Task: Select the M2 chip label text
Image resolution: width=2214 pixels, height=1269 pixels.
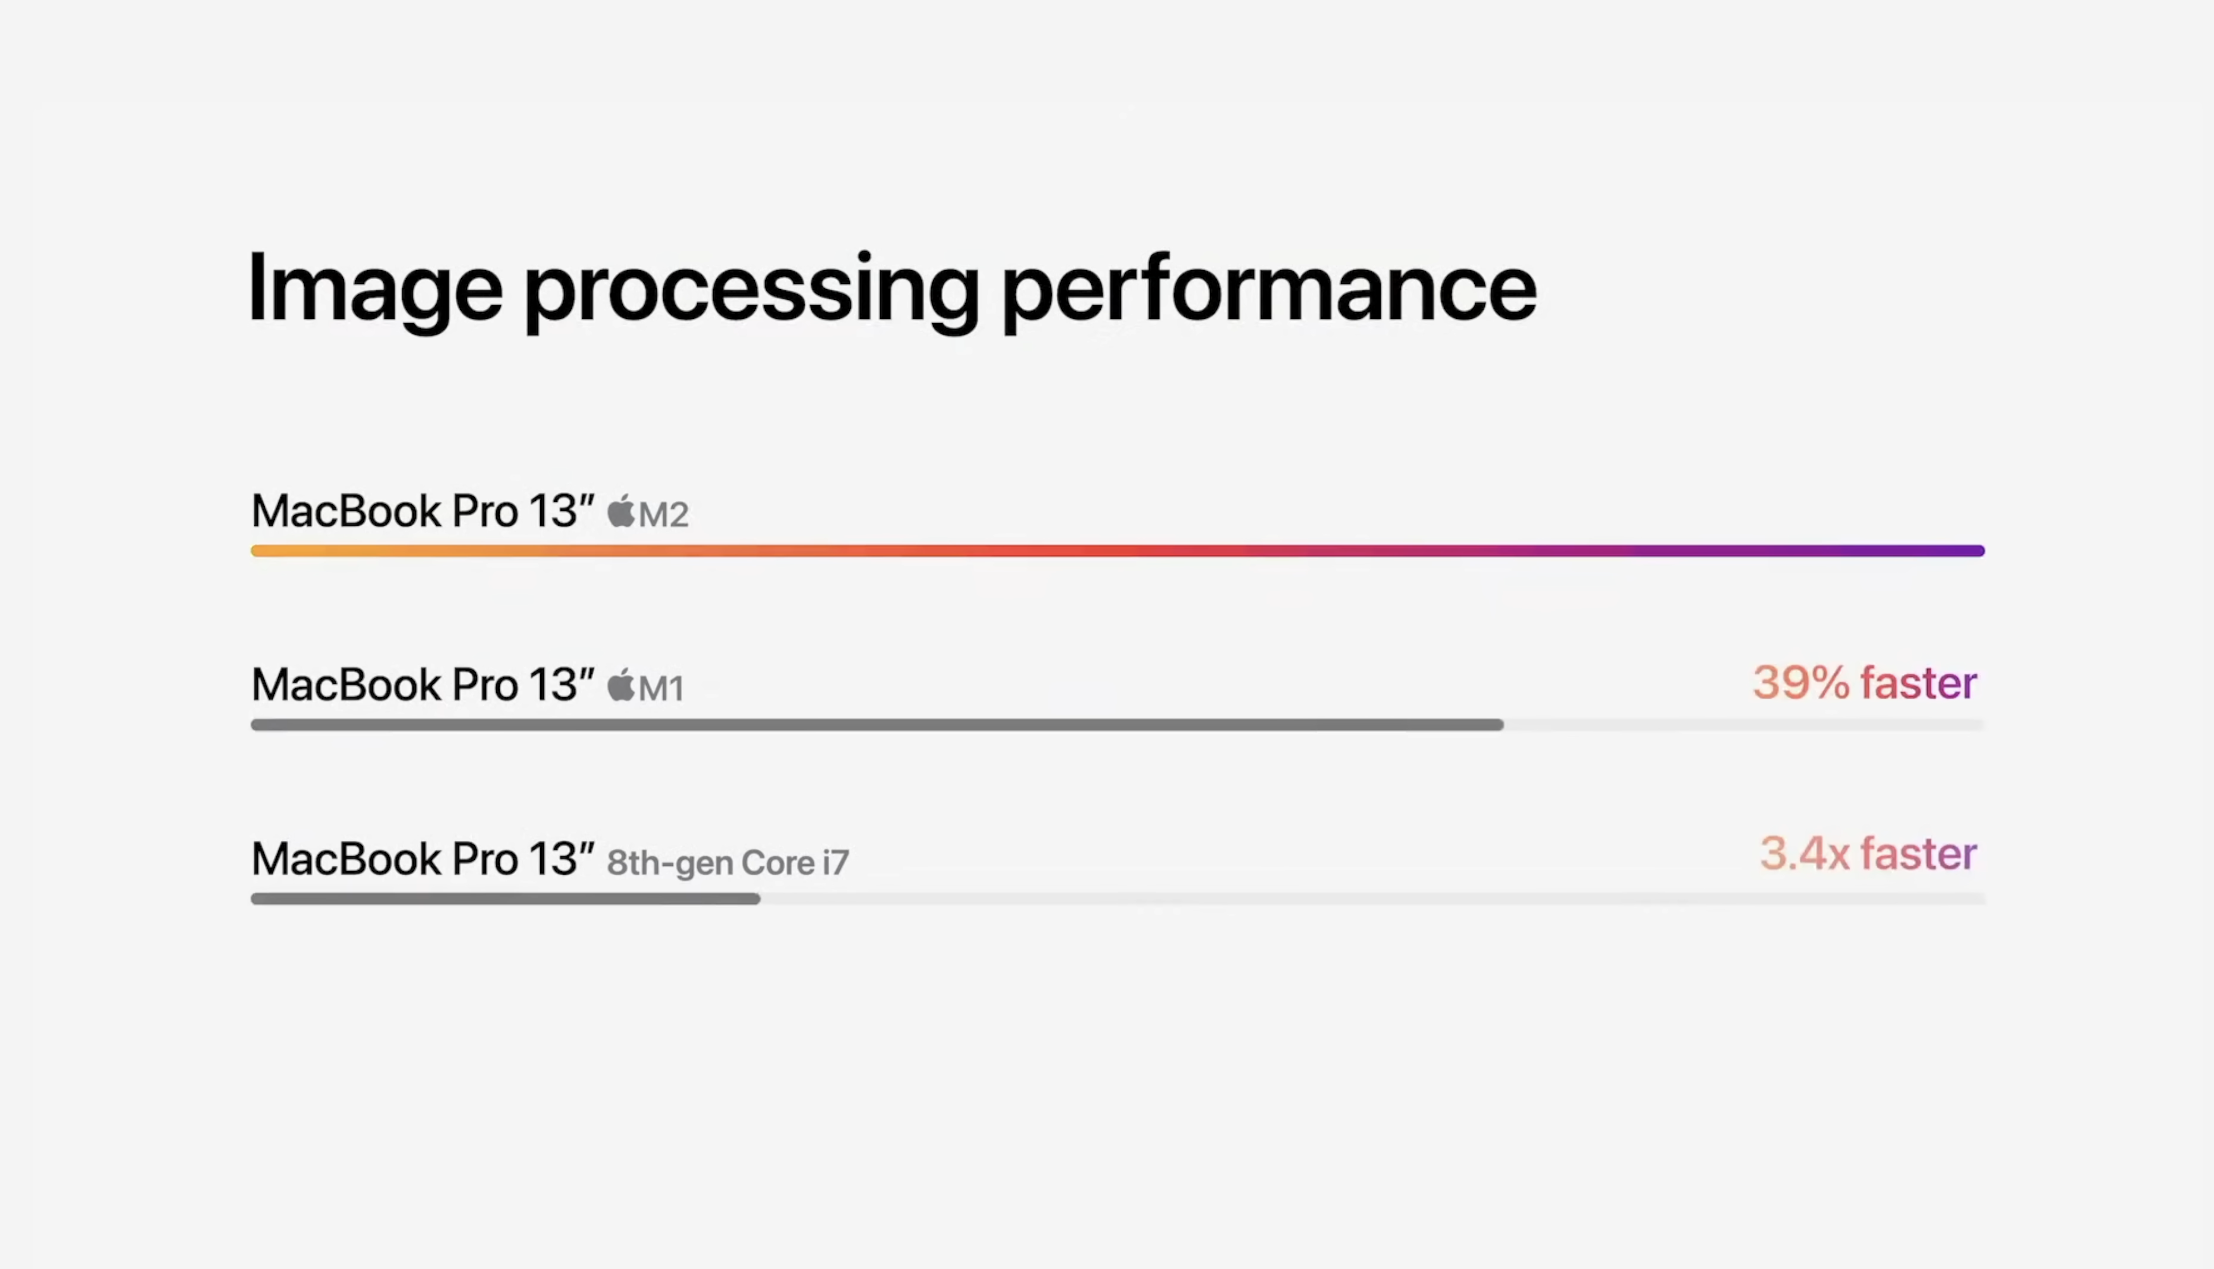Action: tap(664, 515)
